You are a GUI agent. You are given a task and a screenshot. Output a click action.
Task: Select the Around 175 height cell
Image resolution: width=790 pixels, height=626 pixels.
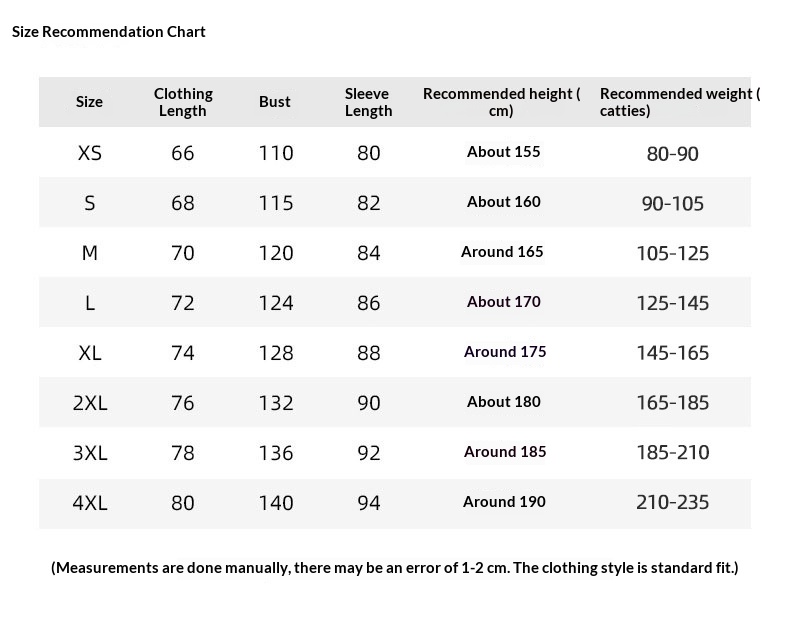(505, 352)
